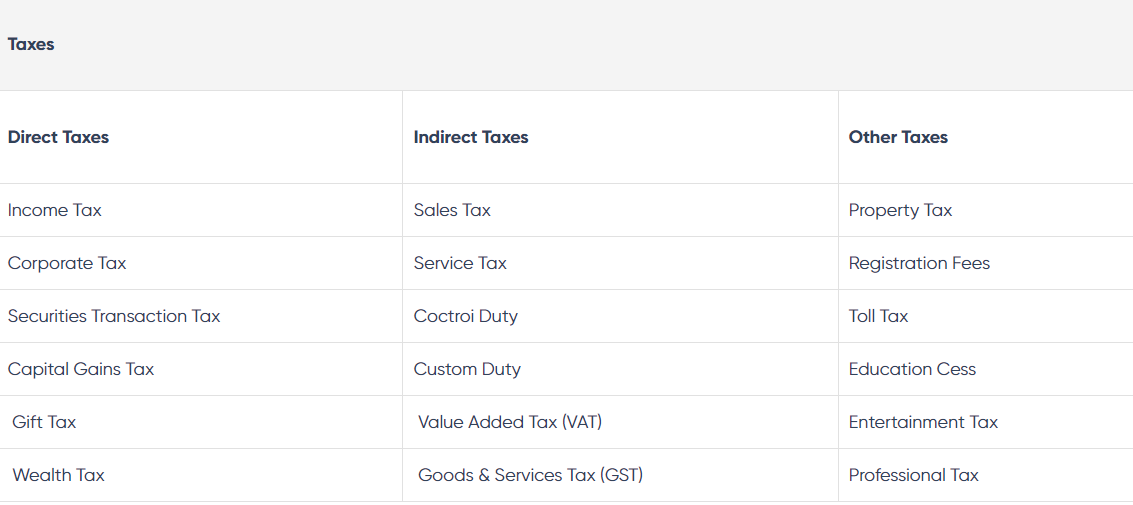Click the Professional Tax cell
This screenshot has width=1133, height=505.
click(913, 475)
